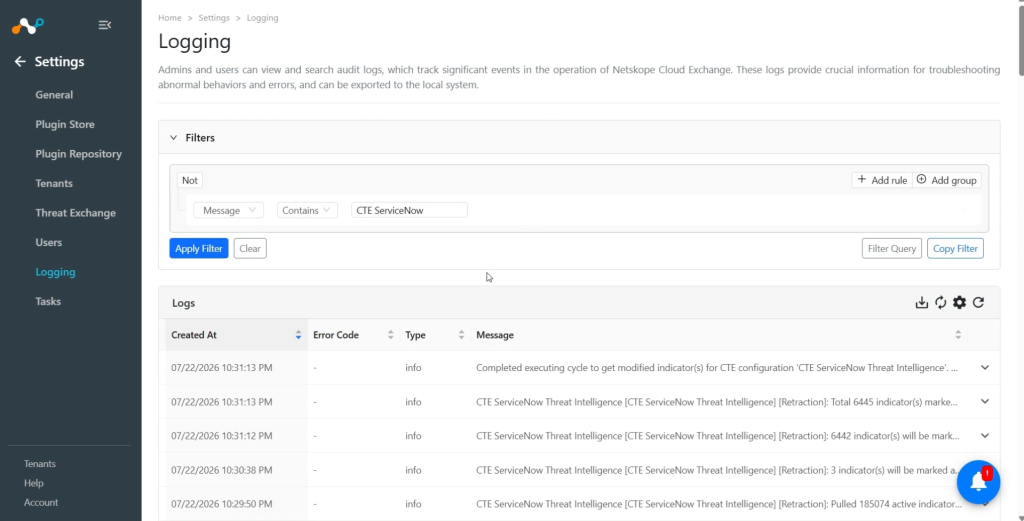Click the Netskope logo icon
This screenshot has width=1024, height=521.
pyautogui.click(x=27, y=25)
